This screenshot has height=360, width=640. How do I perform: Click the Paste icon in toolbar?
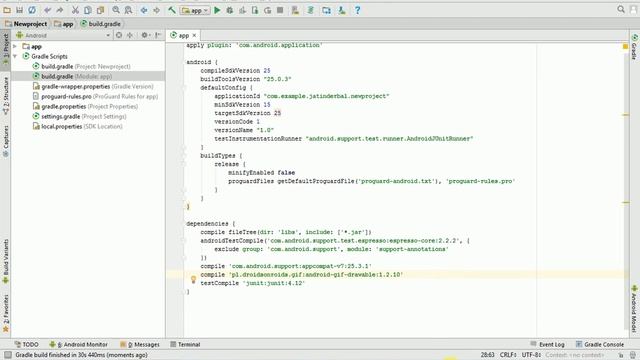tap(100, 10)
